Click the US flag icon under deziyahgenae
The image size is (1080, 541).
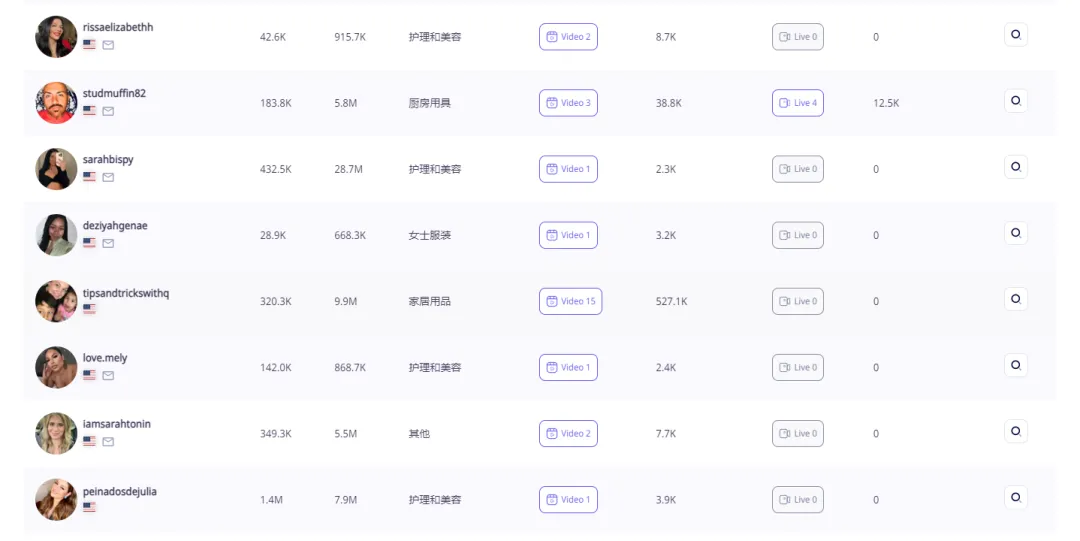[x=90, y=243]
